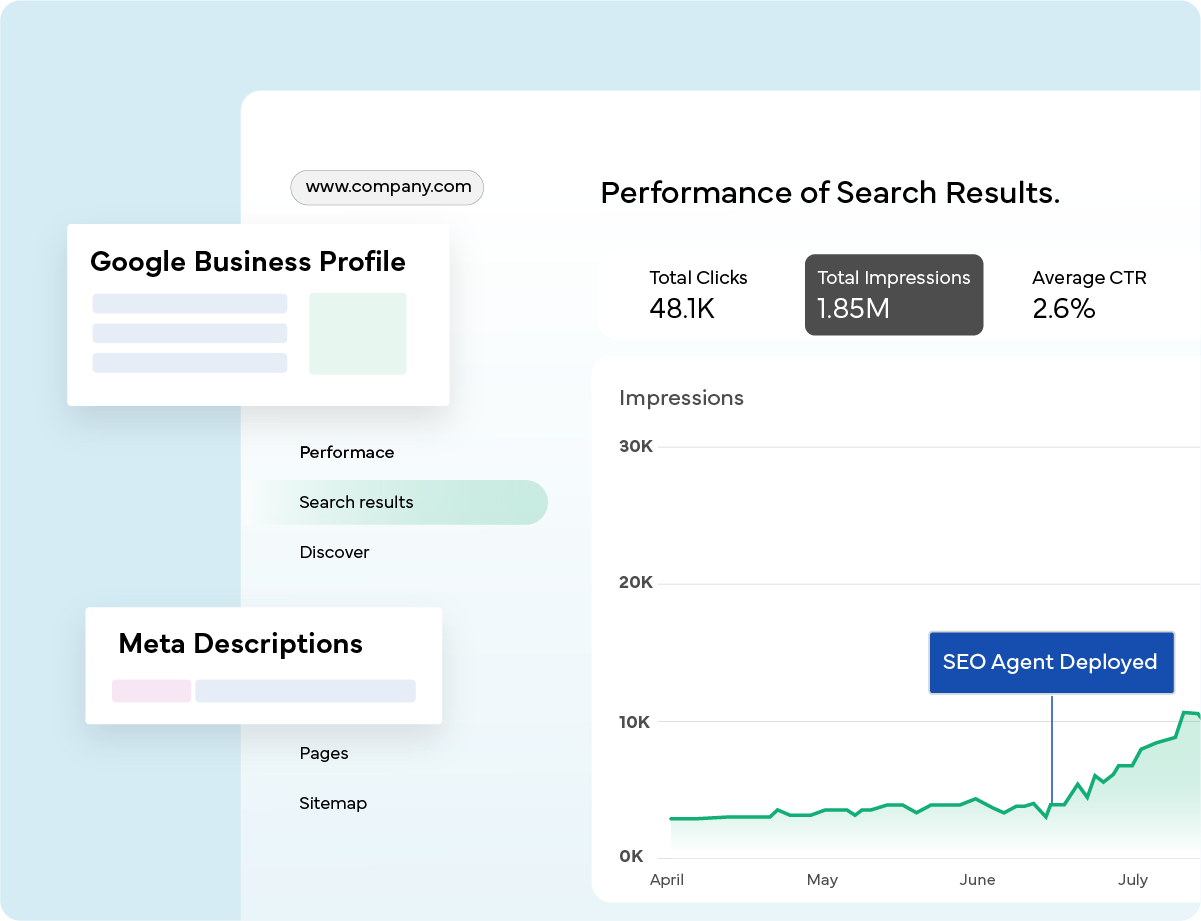Click the www.company.com URL pill
1201x921 pixels.
coord(387,187)
